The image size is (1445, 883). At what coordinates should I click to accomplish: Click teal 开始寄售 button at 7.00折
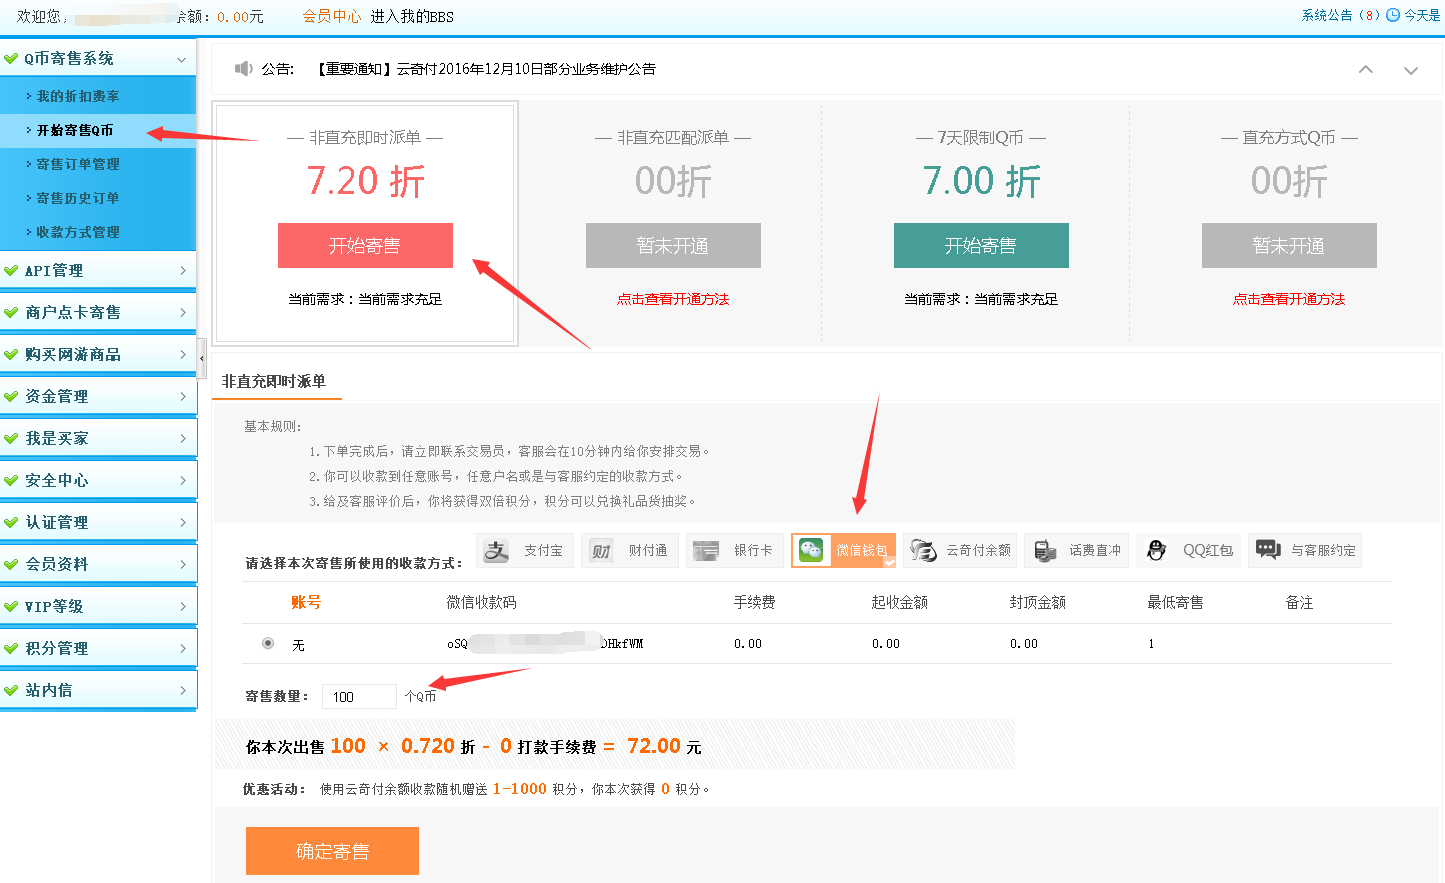click(981, 245)
